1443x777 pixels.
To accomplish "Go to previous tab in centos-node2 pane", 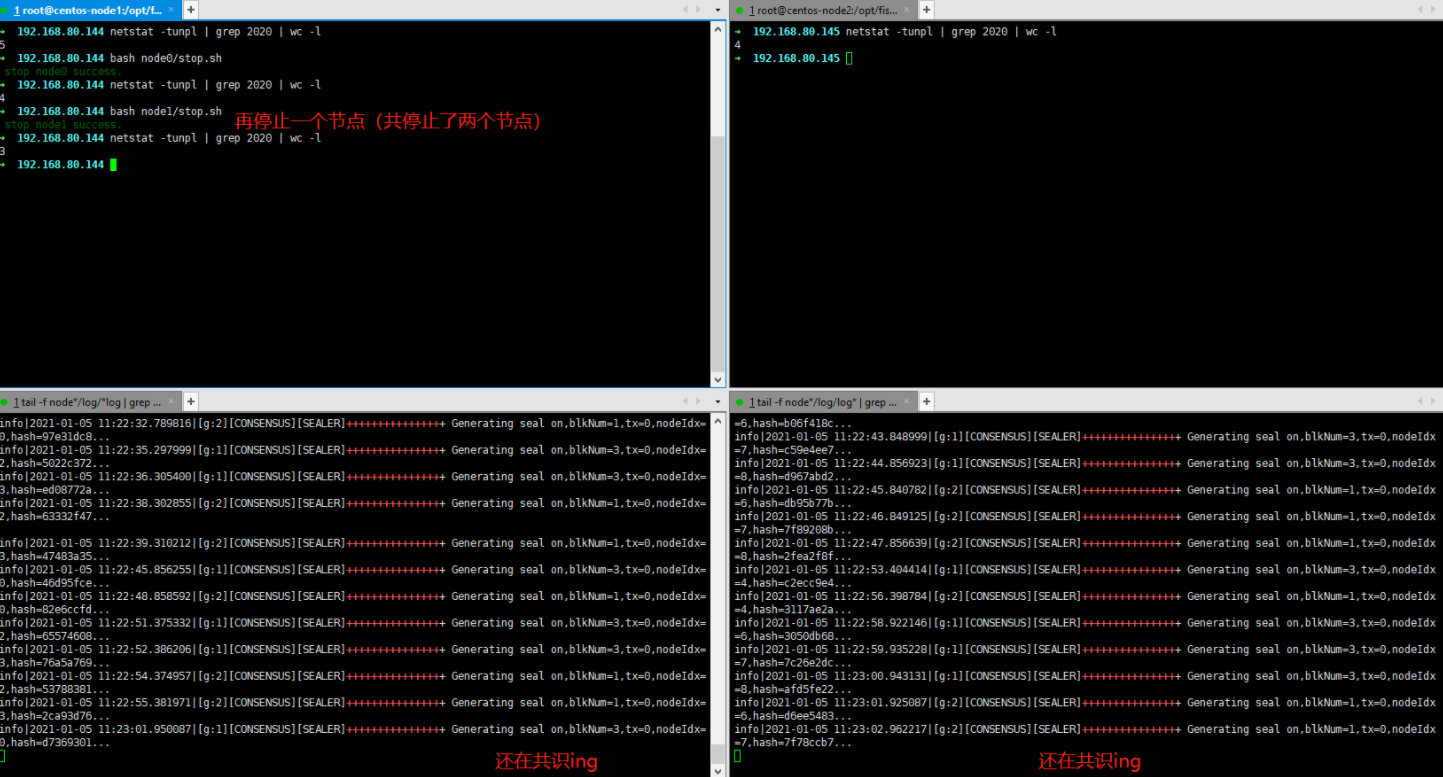I will point(1418,9).
